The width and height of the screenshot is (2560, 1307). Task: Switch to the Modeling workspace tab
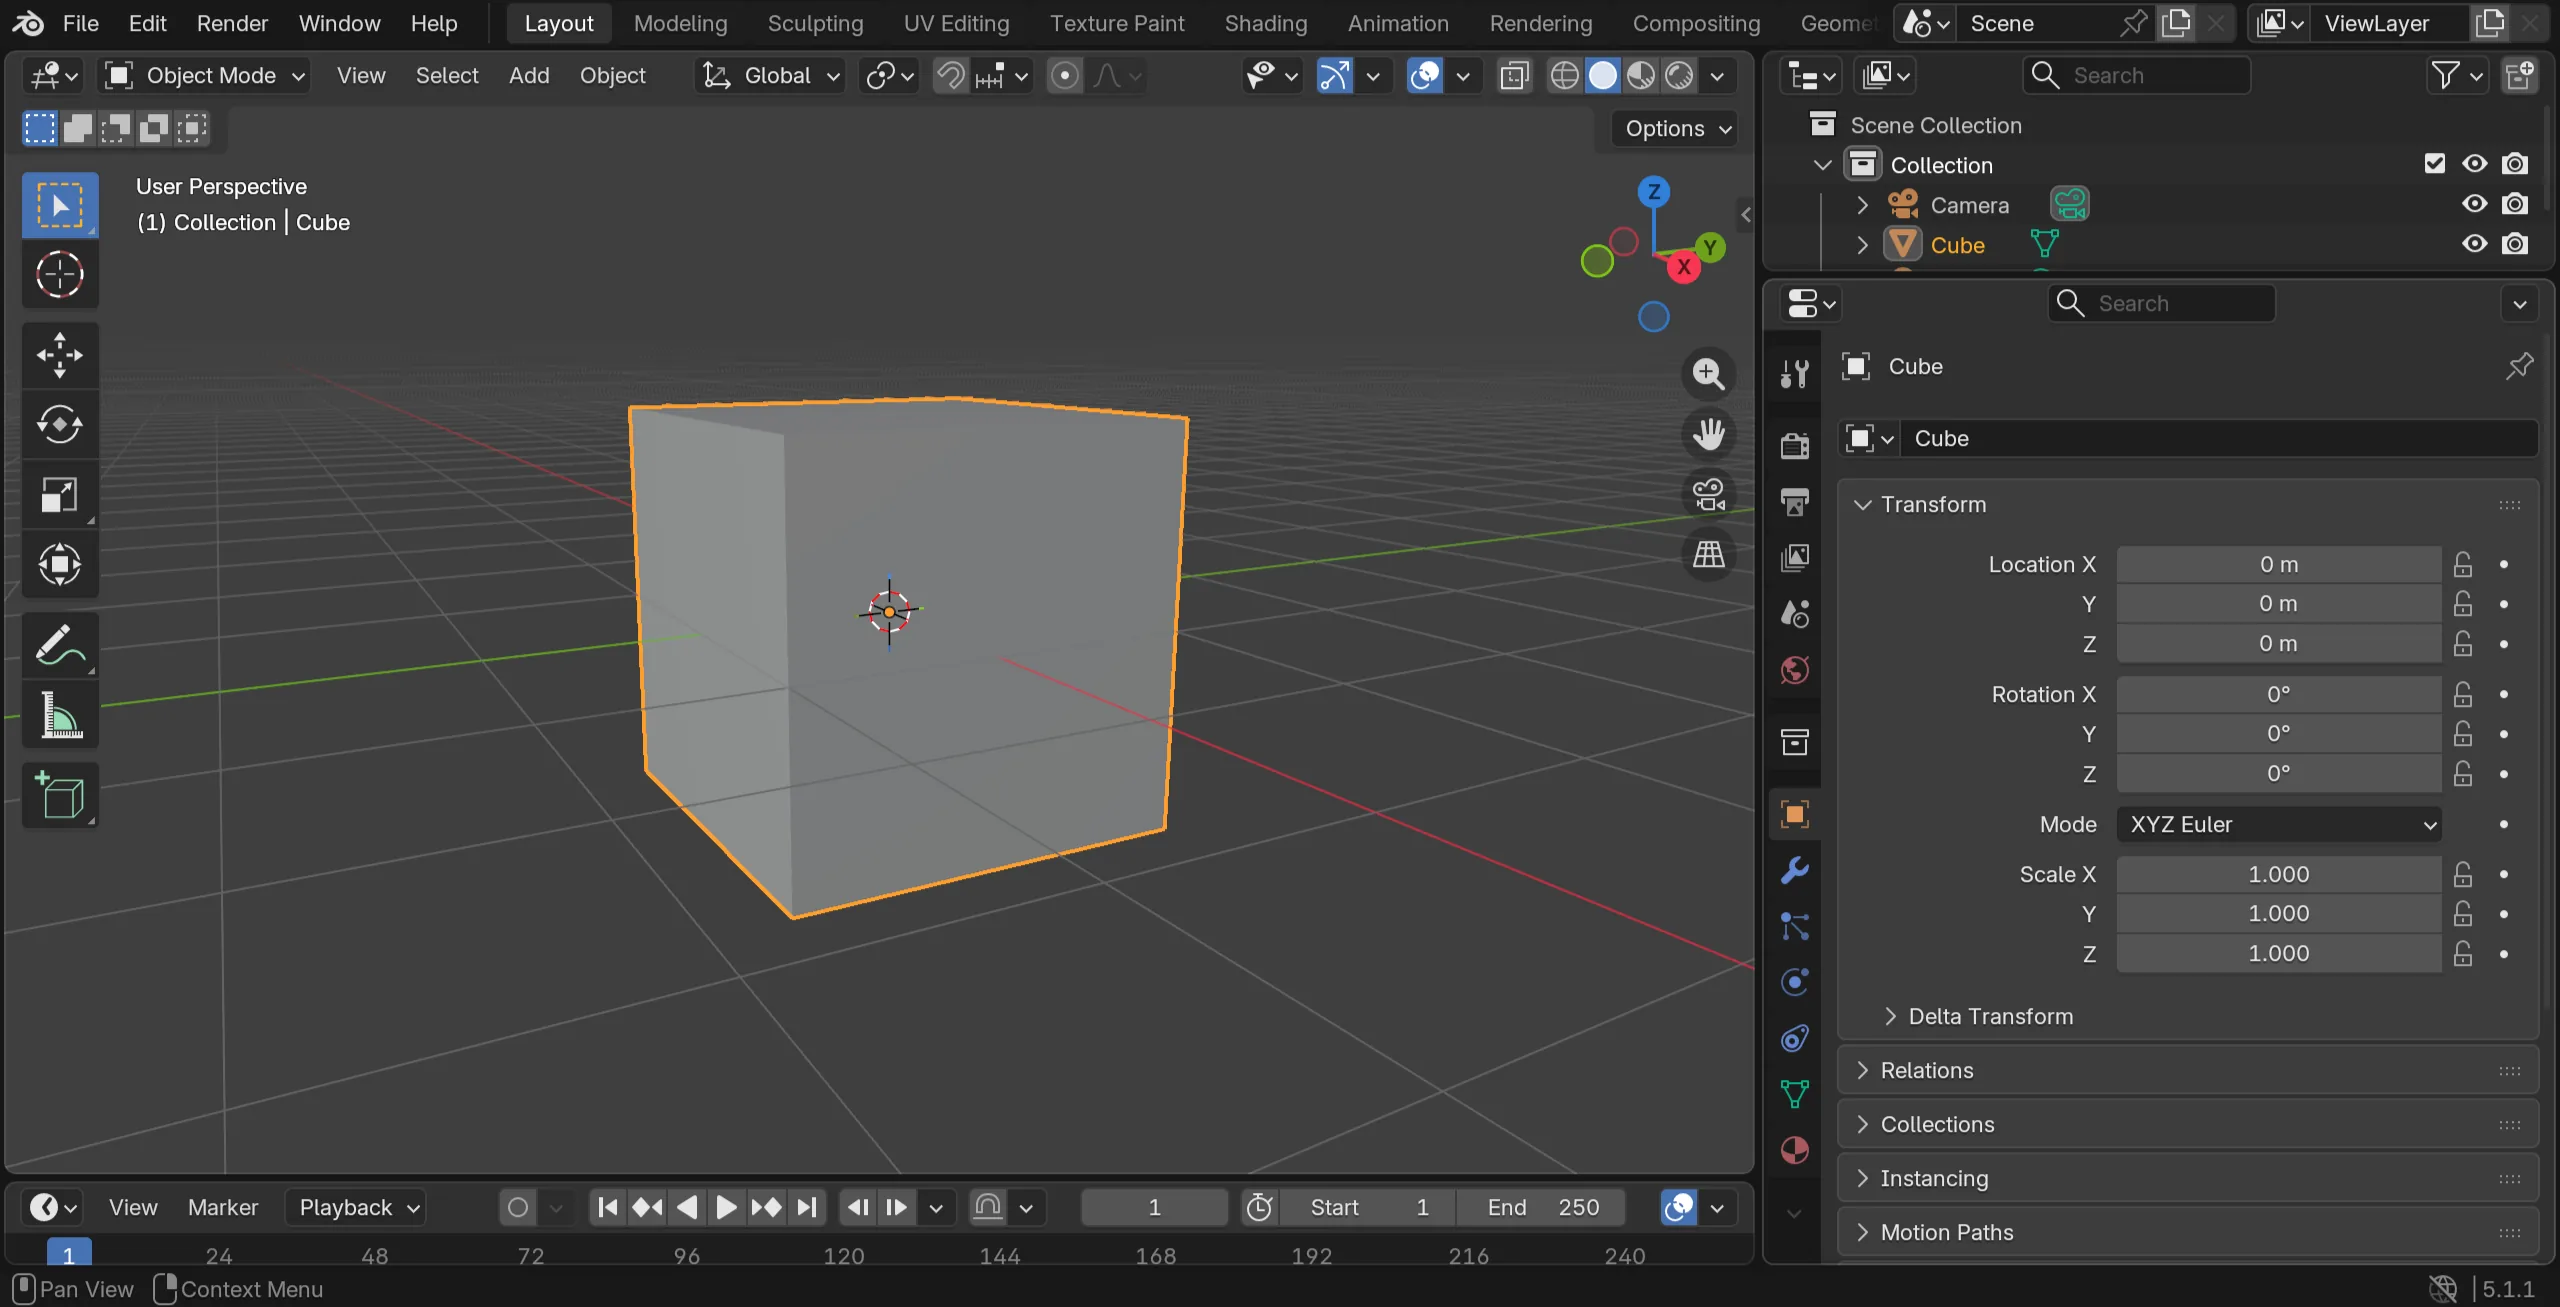[x=680, y=23]
